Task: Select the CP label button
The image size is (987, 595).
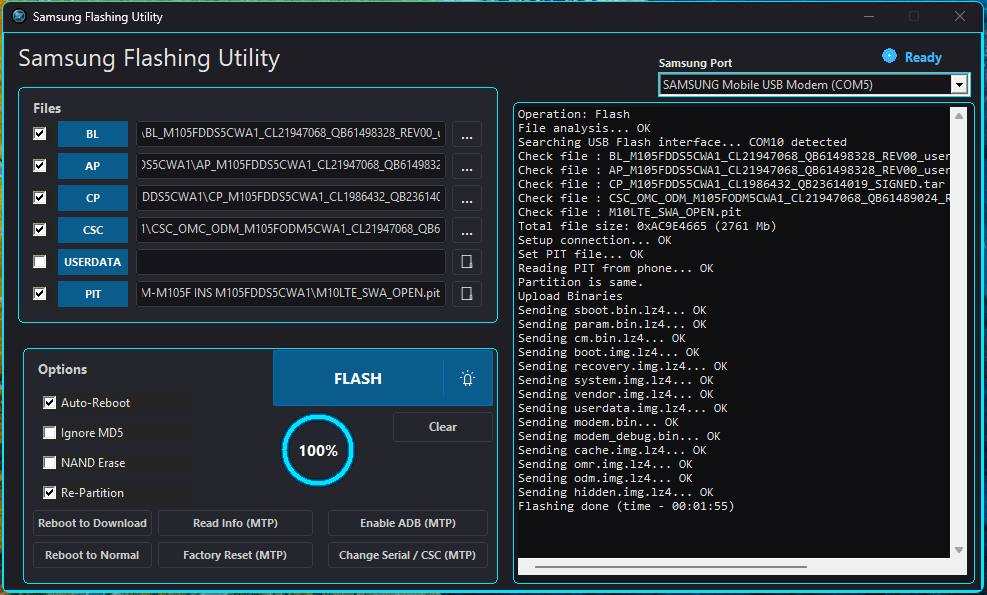Action: tap(93, 198)
